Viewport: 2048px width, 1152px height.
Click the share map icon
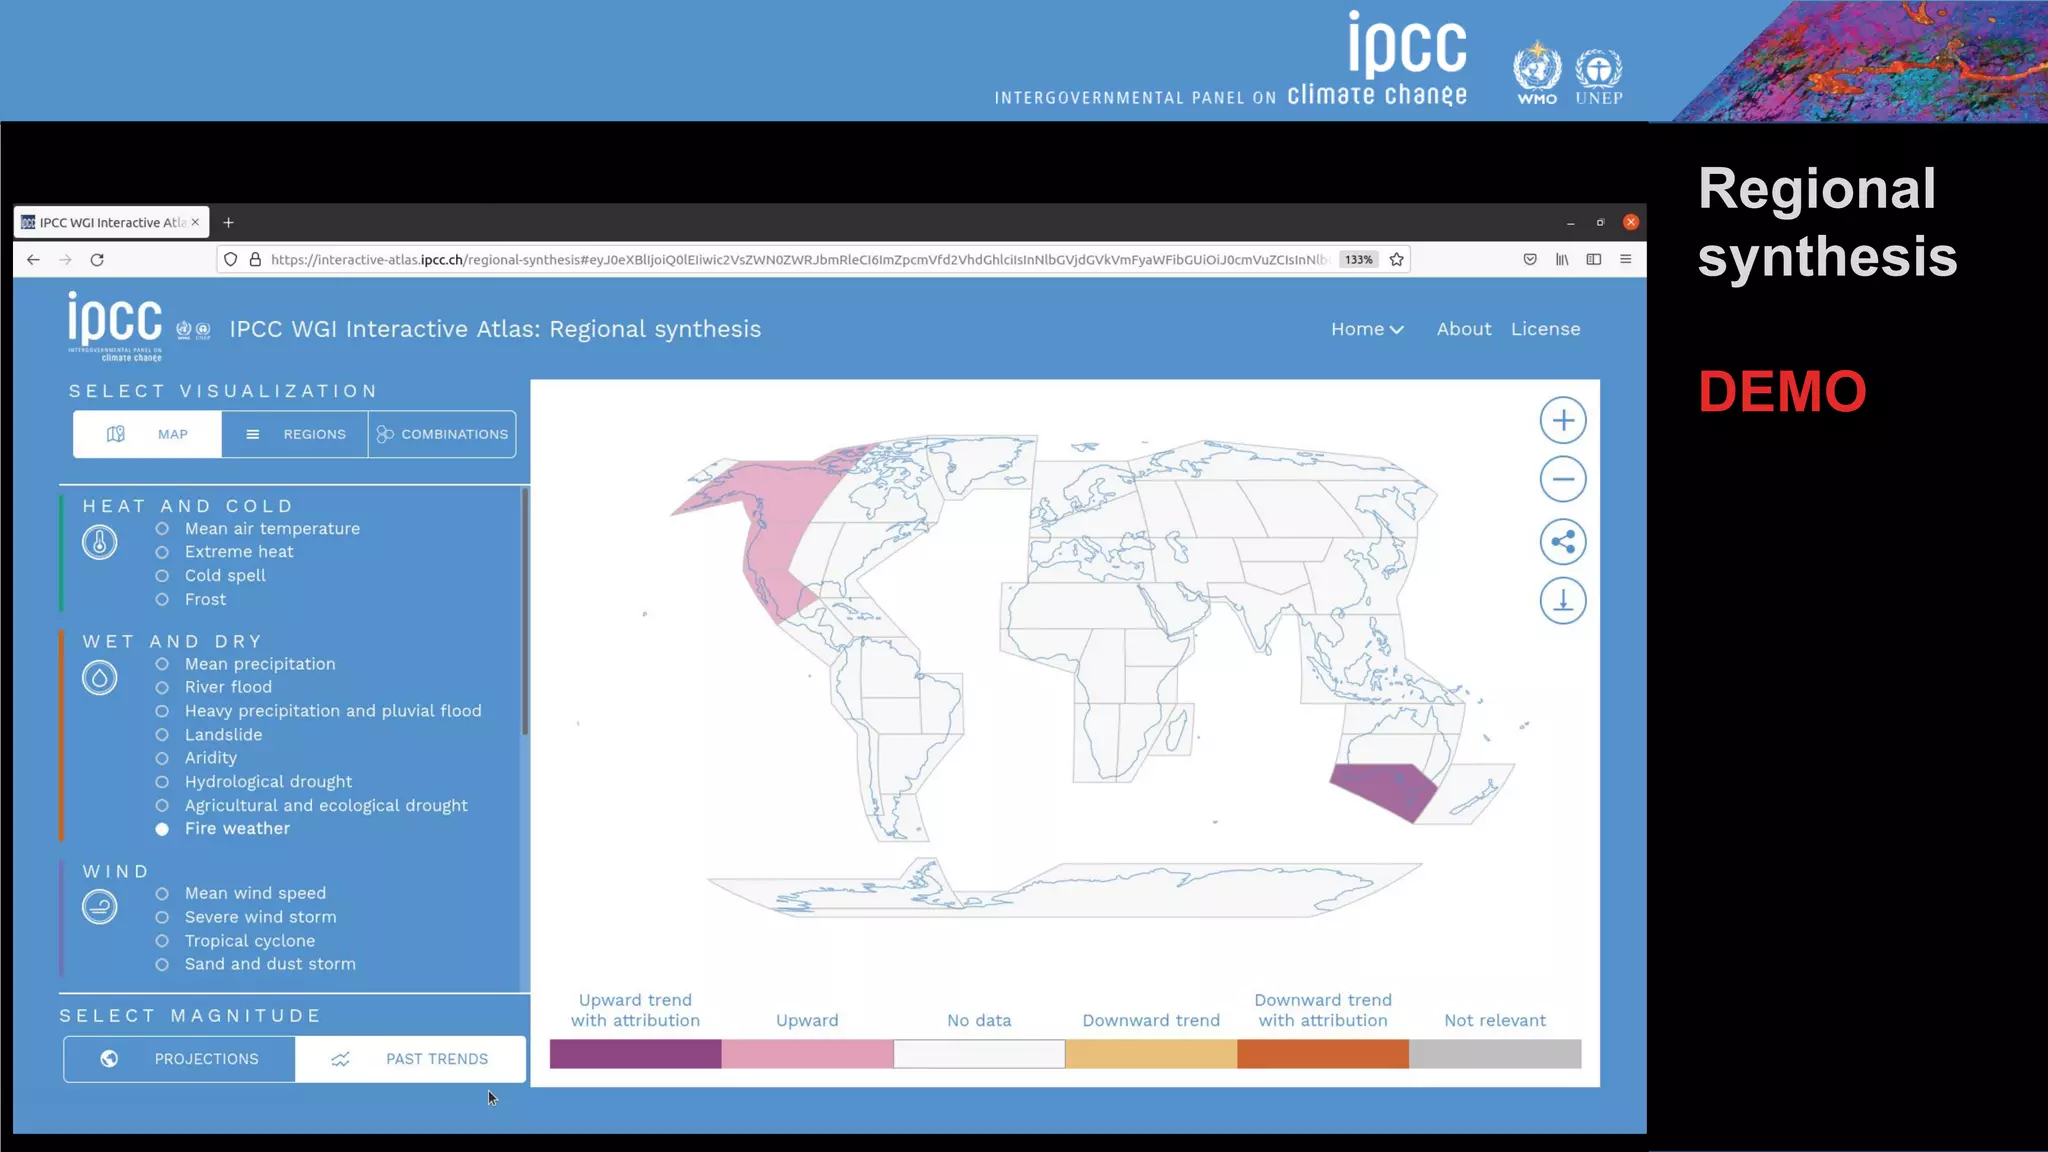[1562, 542]
